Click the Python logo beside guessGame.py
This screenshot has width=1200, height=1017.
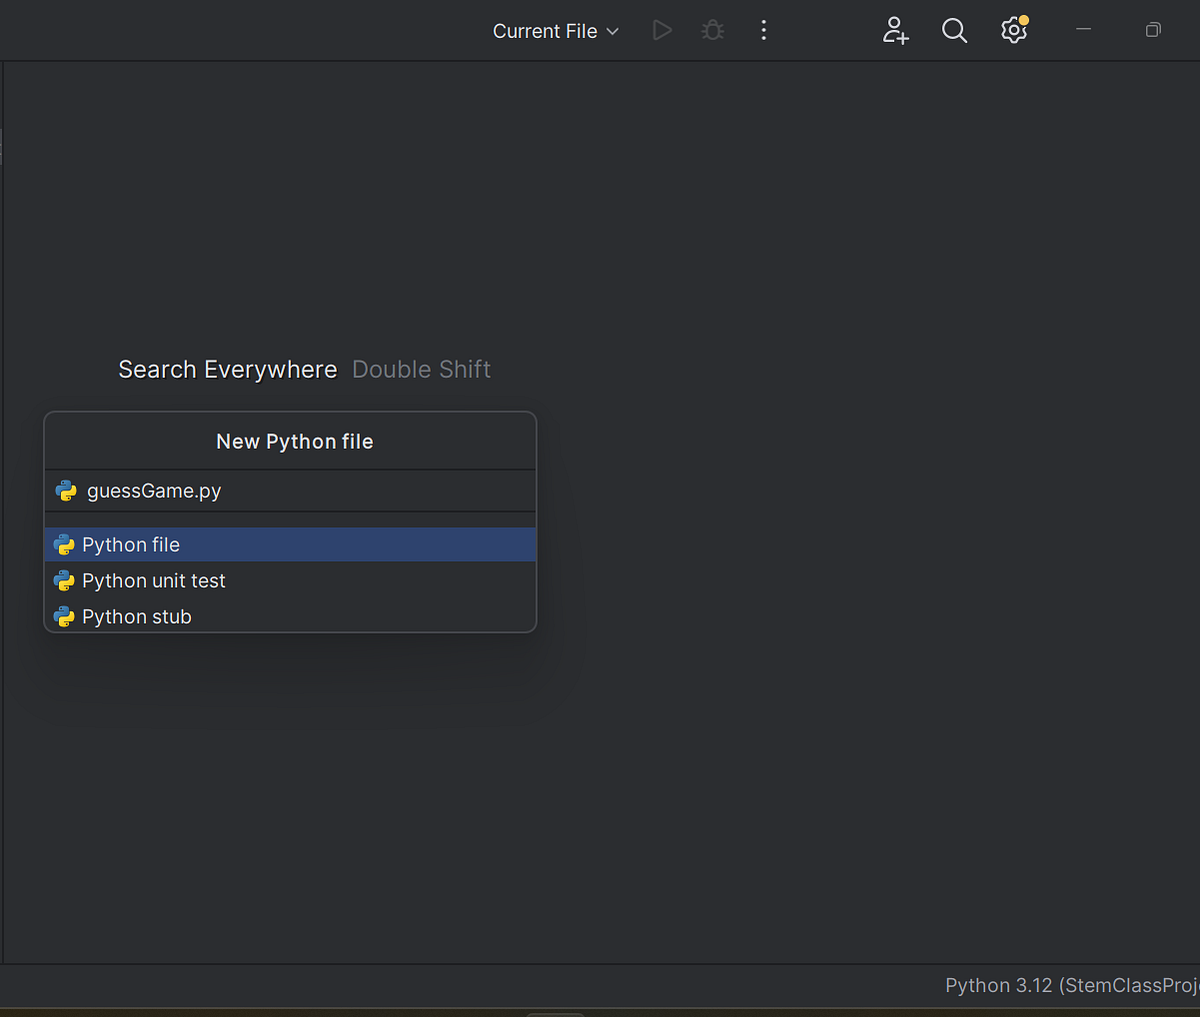pyautogui.click(x=66, y=491)
